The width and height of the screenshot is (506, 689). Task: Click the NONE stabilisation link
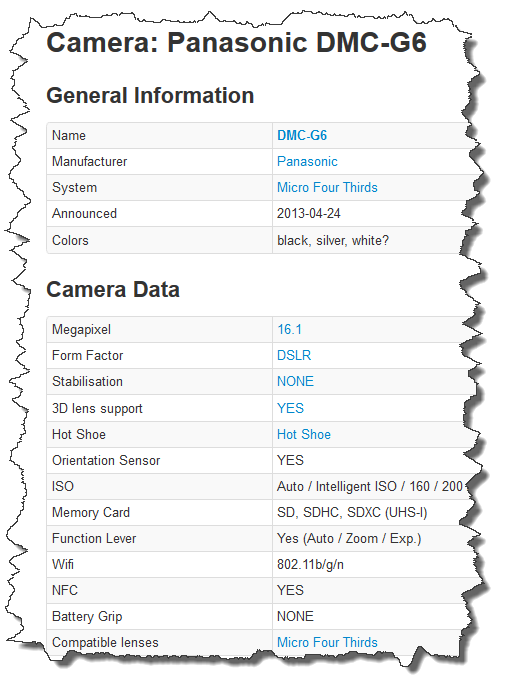(295, 381)
